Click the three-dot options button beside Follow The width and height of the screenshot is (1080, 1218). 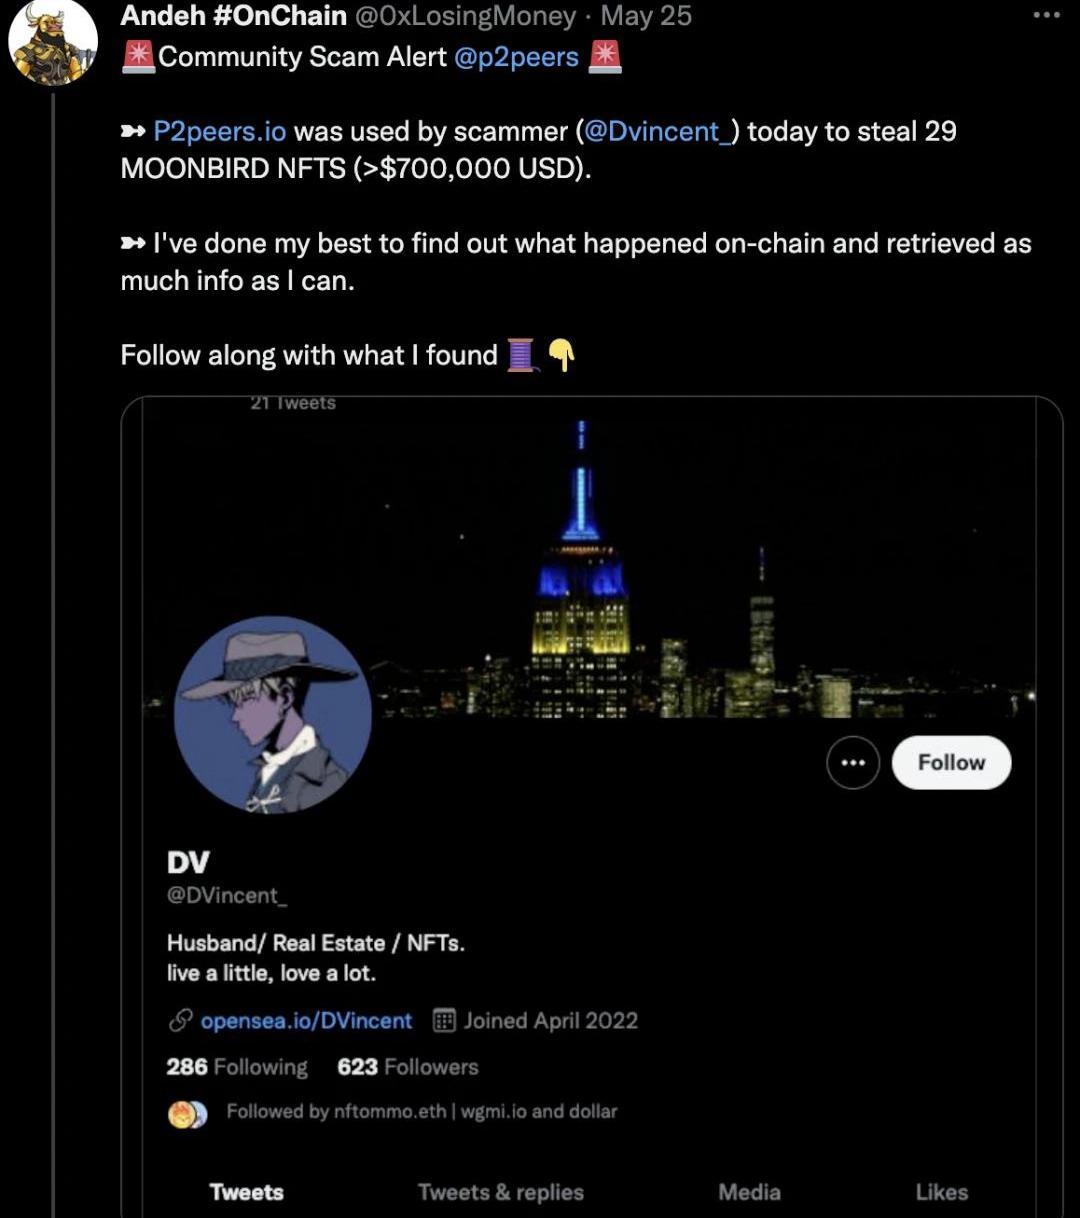[x=853, y=763]
